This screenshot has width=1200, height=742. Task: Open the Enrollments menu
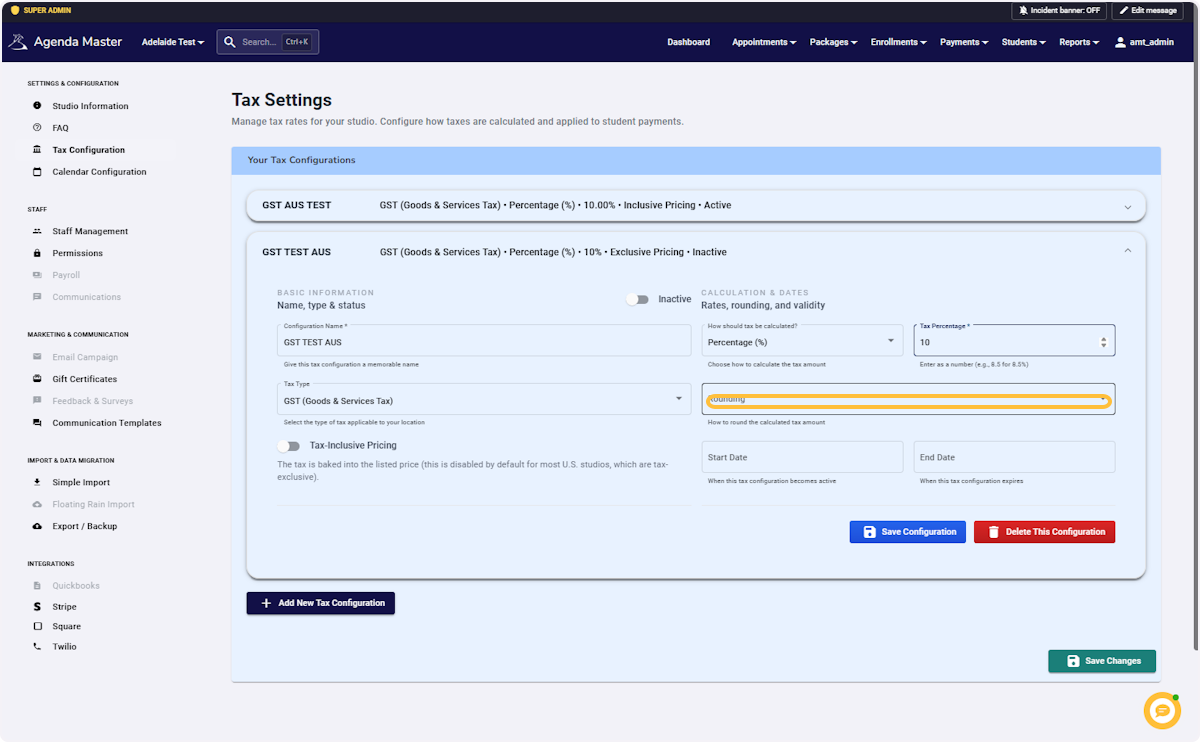pos(898,42)
